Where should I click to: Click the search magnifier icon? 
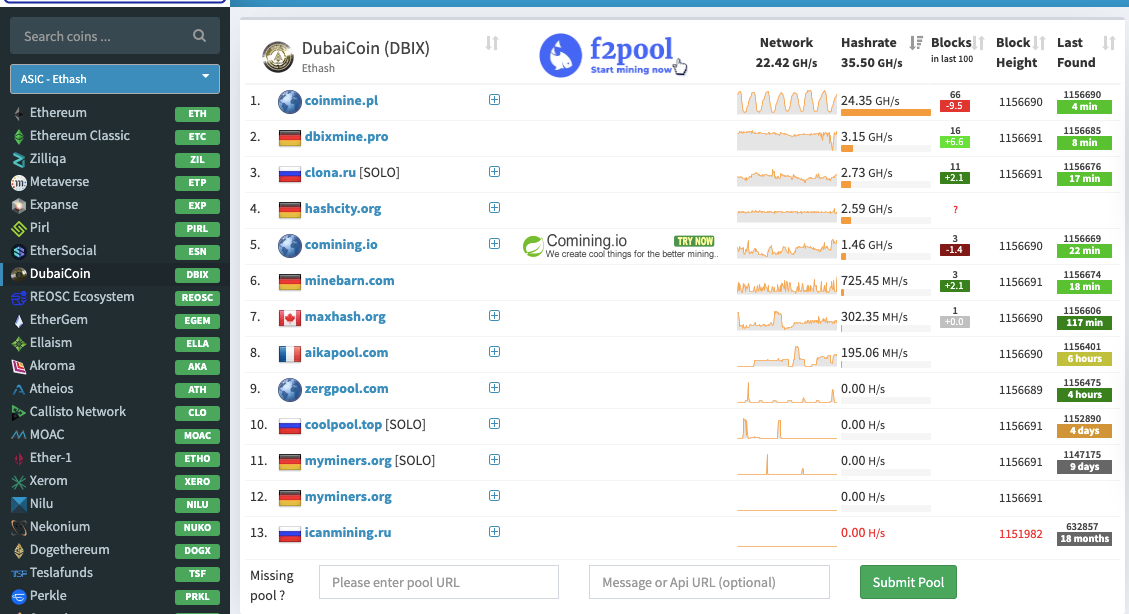click(x=199, y=36)
